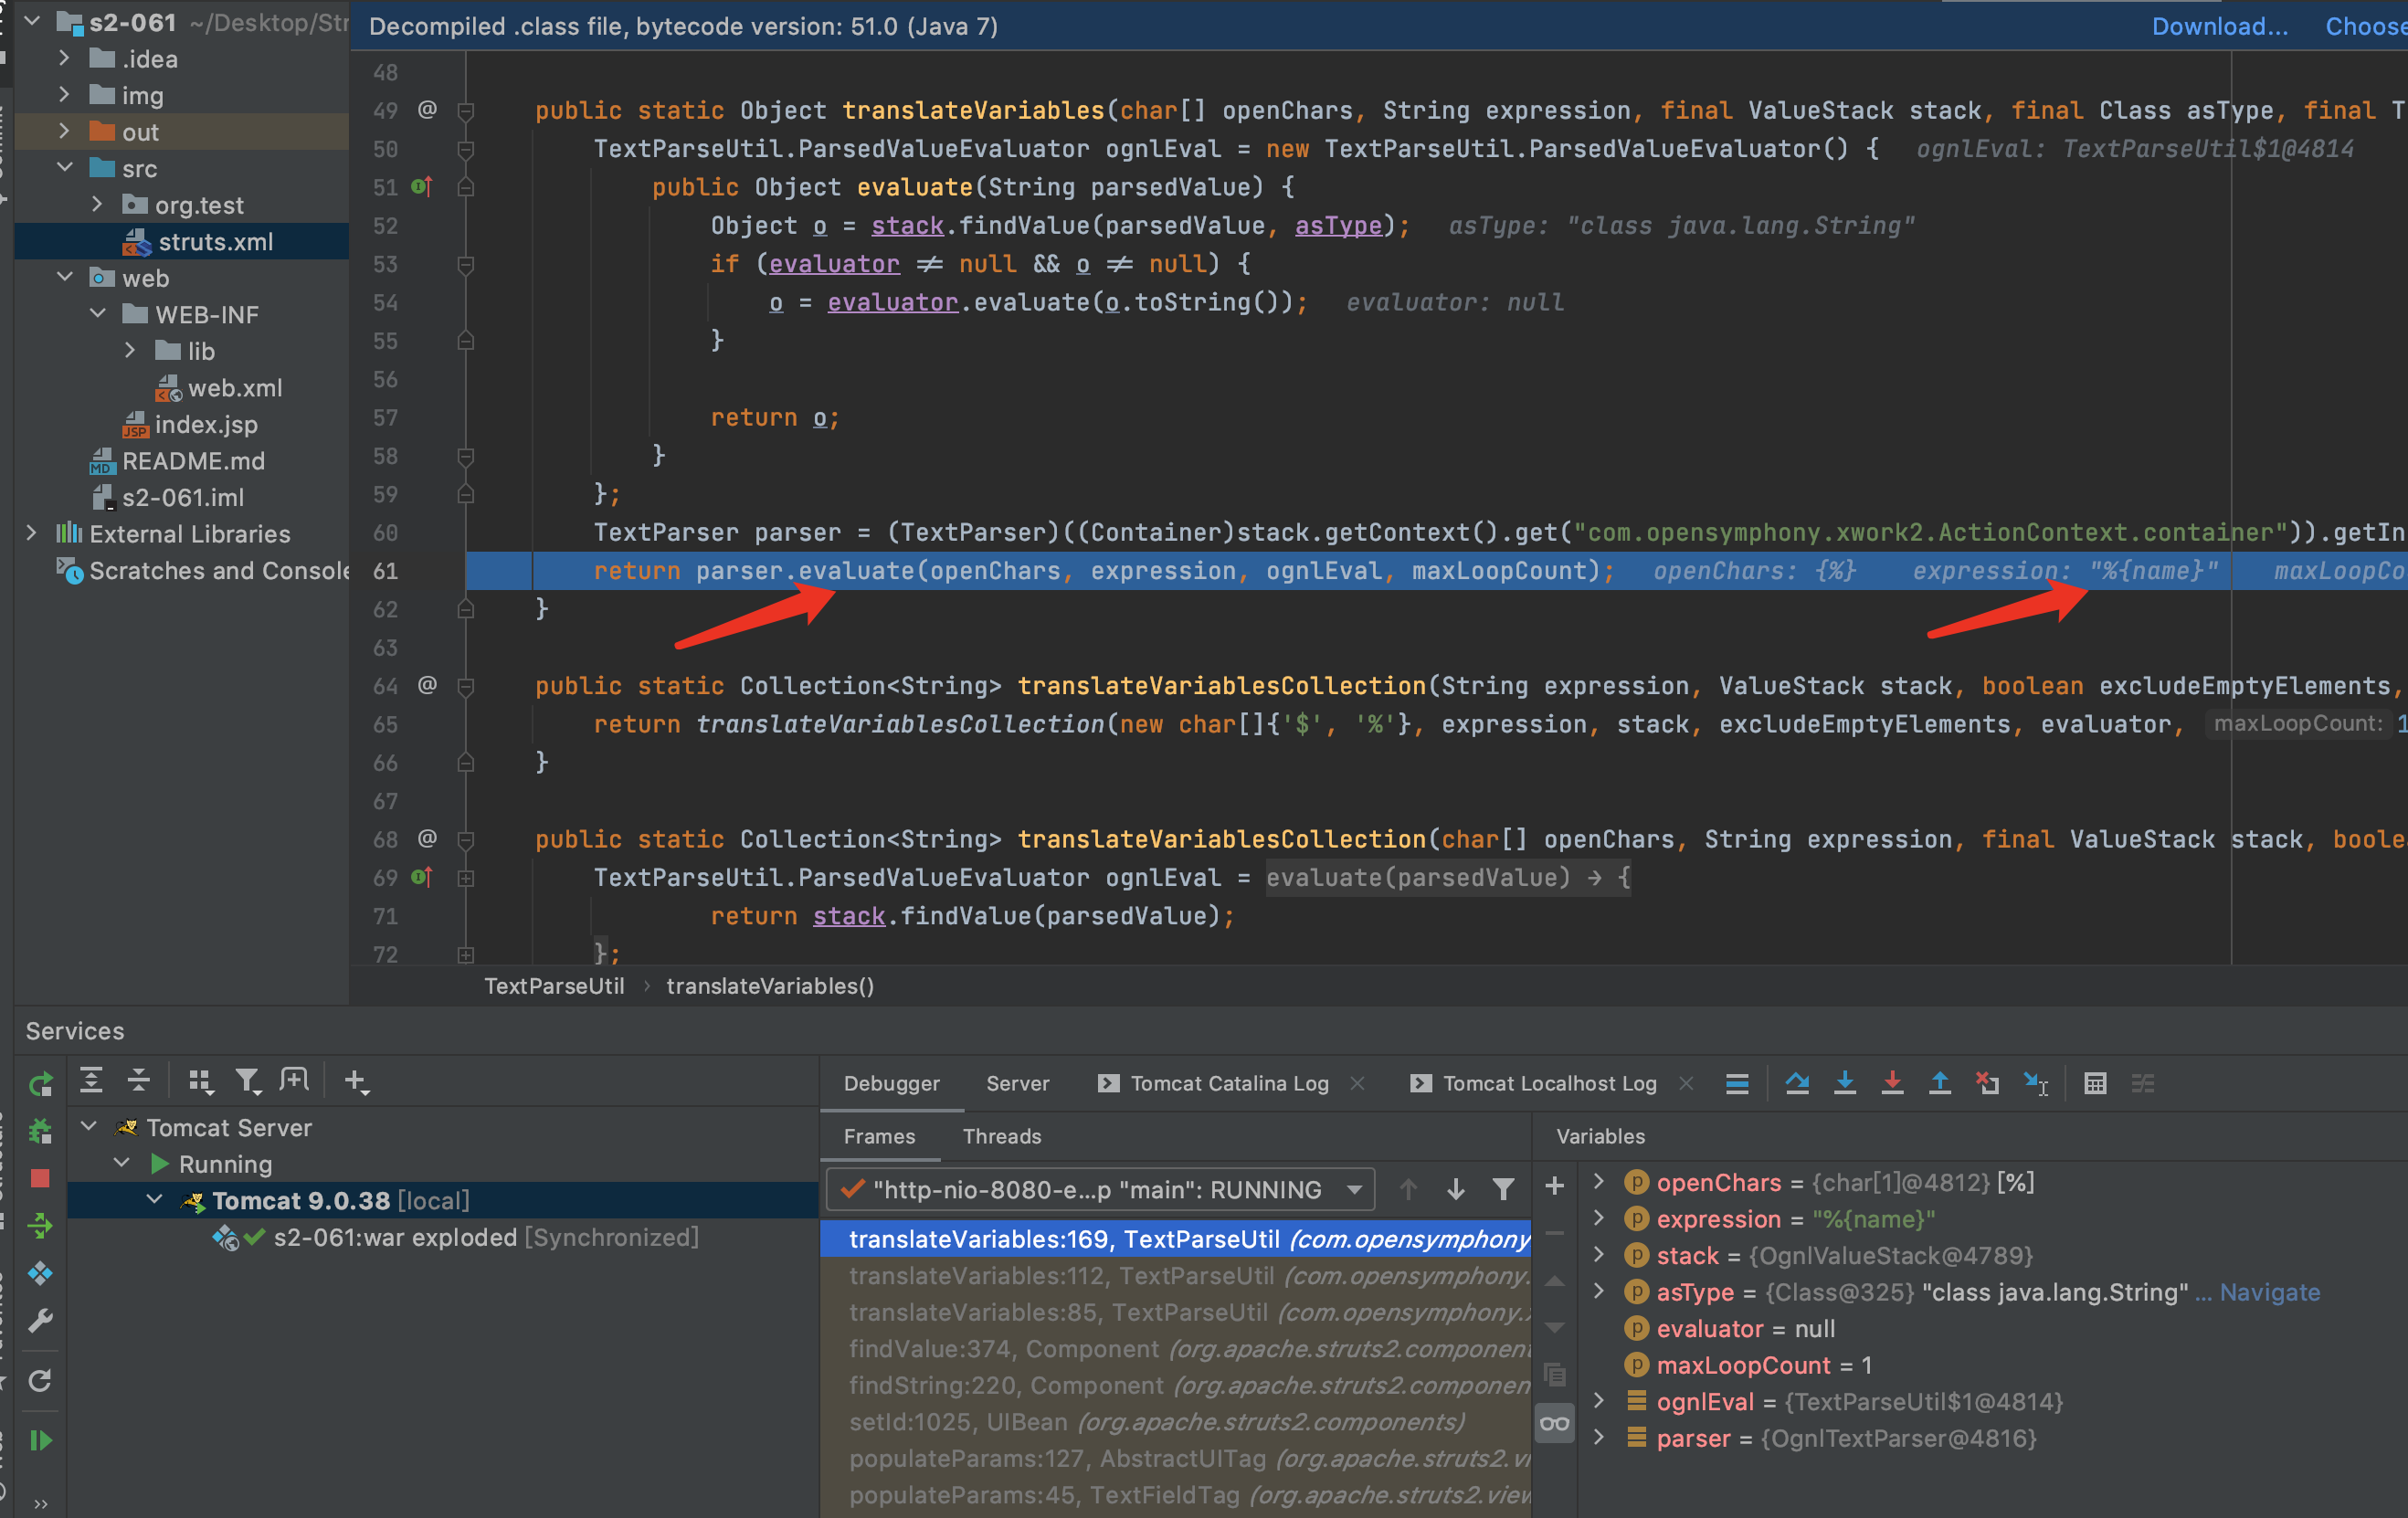Image resolution: width=2408 pixels, height=1518 pixels.
Task: Click TextParseUtil in the breadcrumb bar
Action: click(x=554, y=986)
